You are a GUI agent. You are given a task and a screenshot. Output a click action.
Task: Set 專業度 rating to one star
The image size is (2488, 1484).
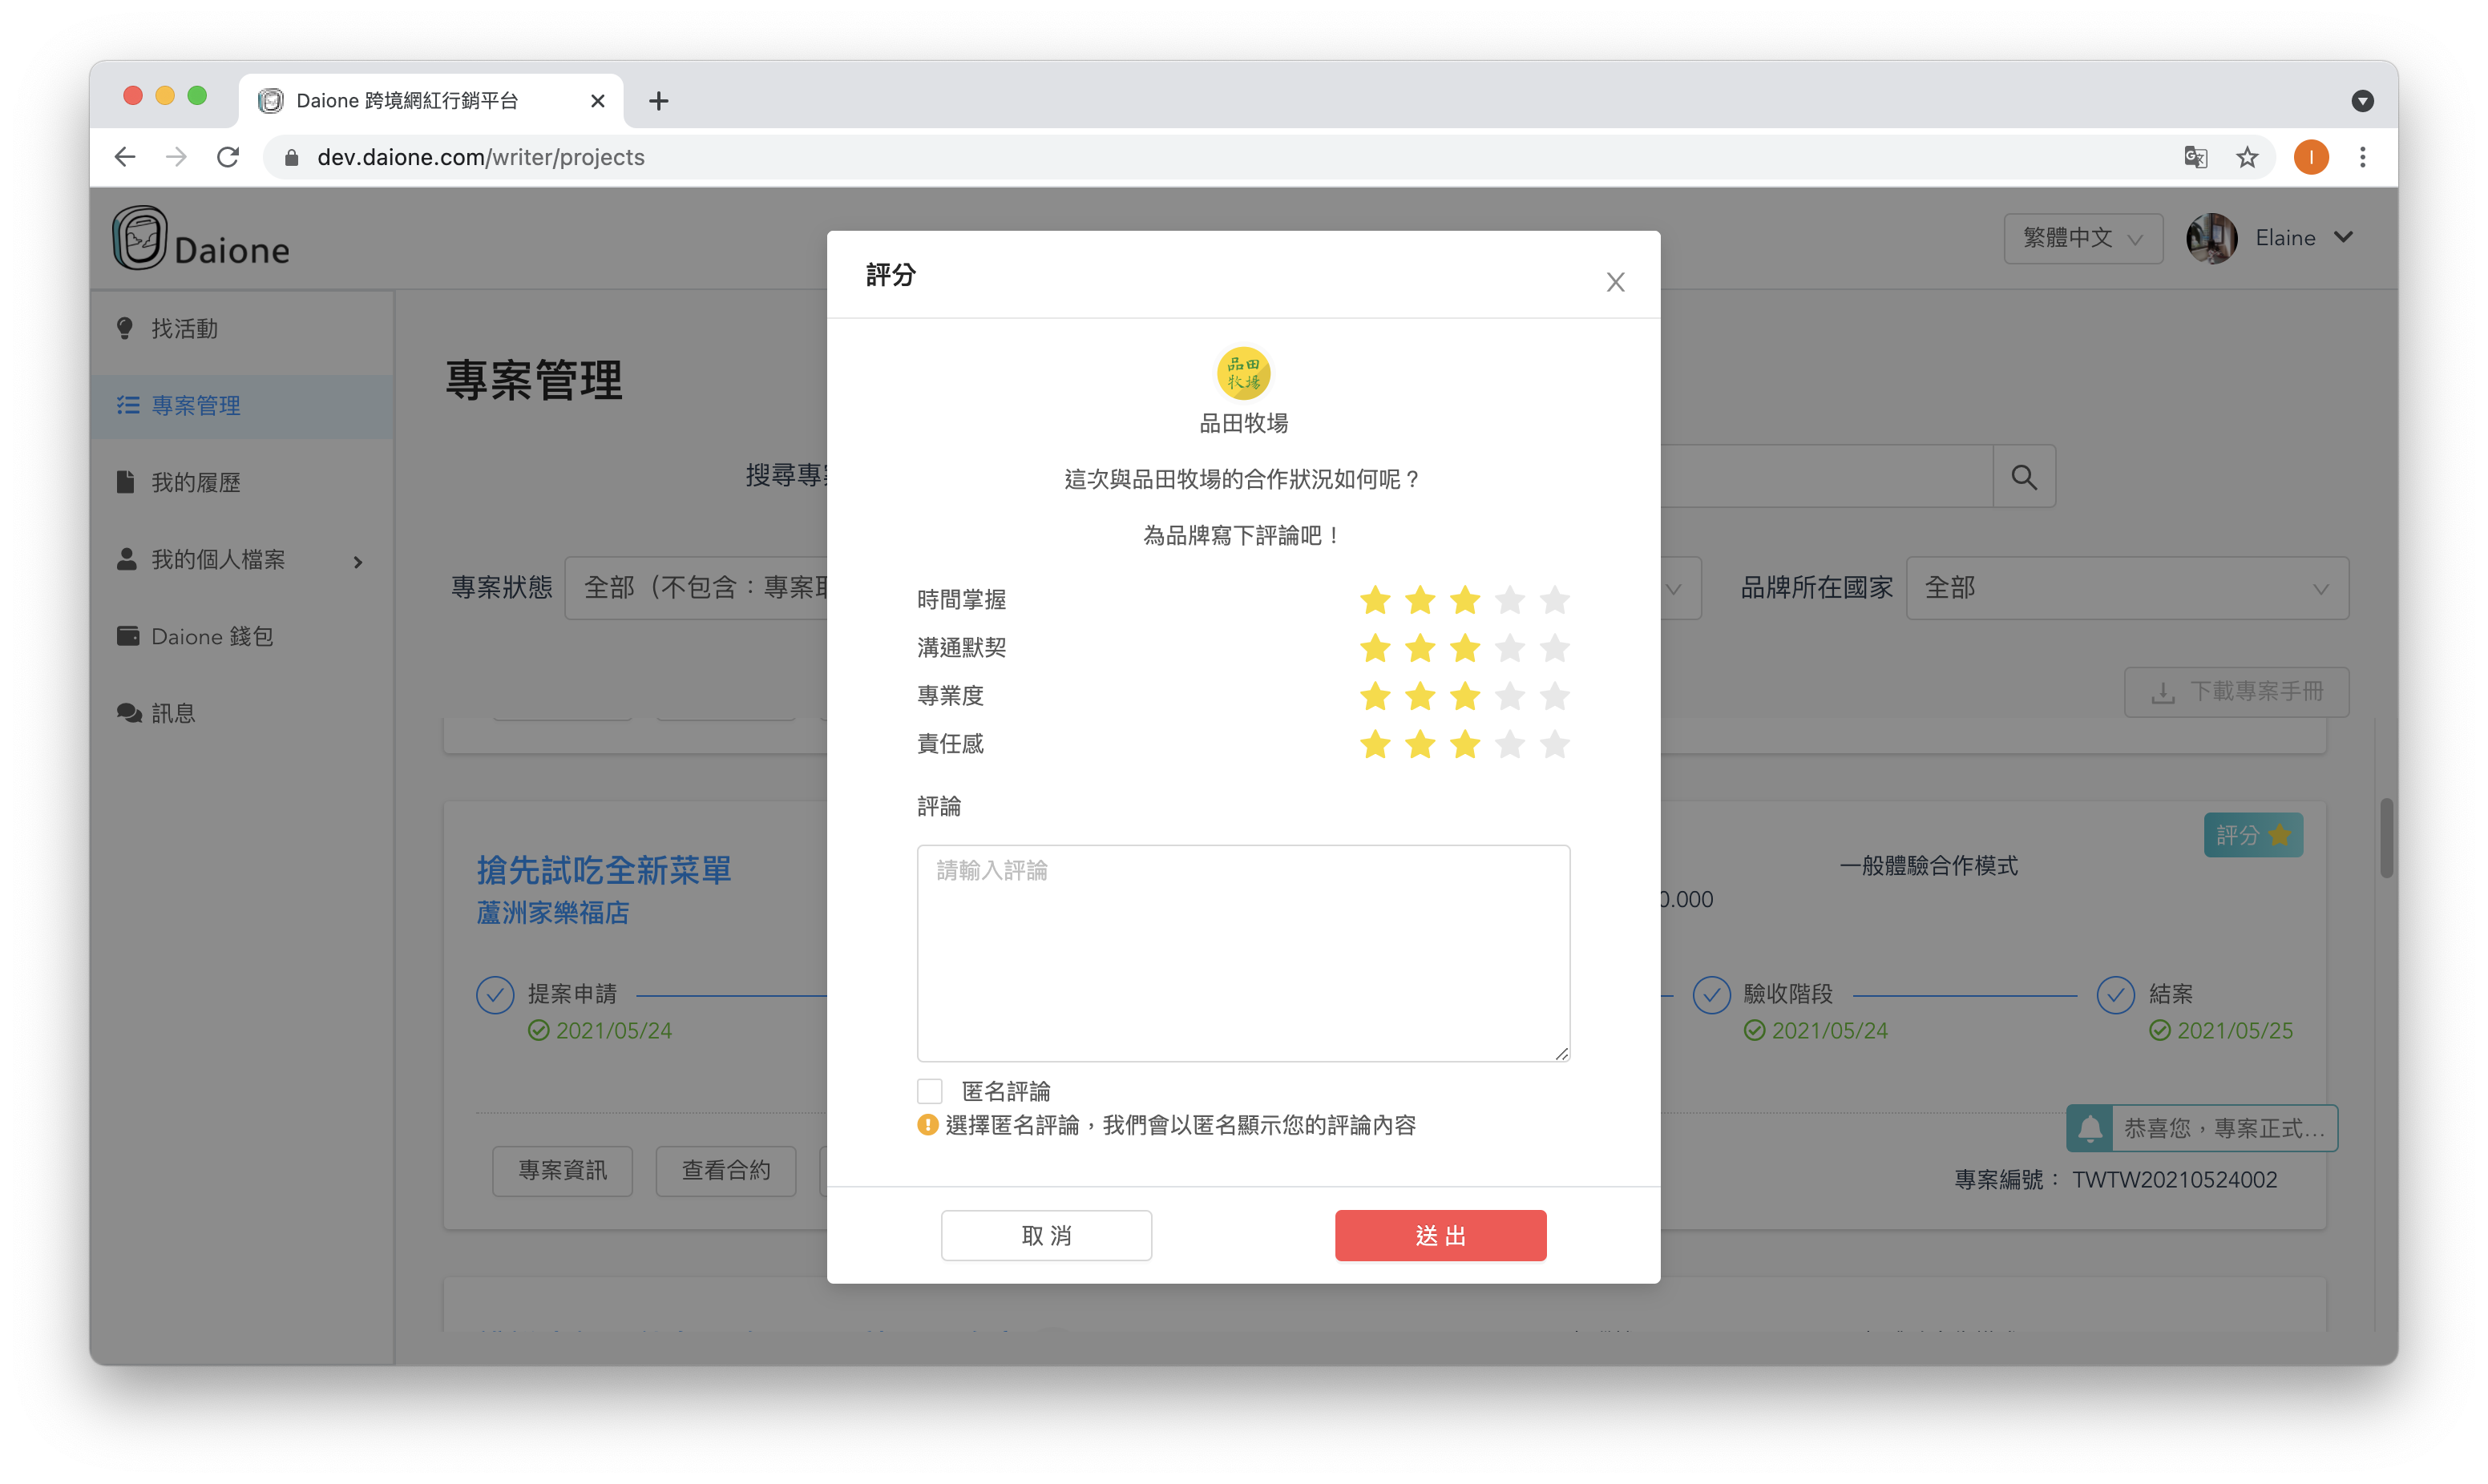click(1375, 696)
